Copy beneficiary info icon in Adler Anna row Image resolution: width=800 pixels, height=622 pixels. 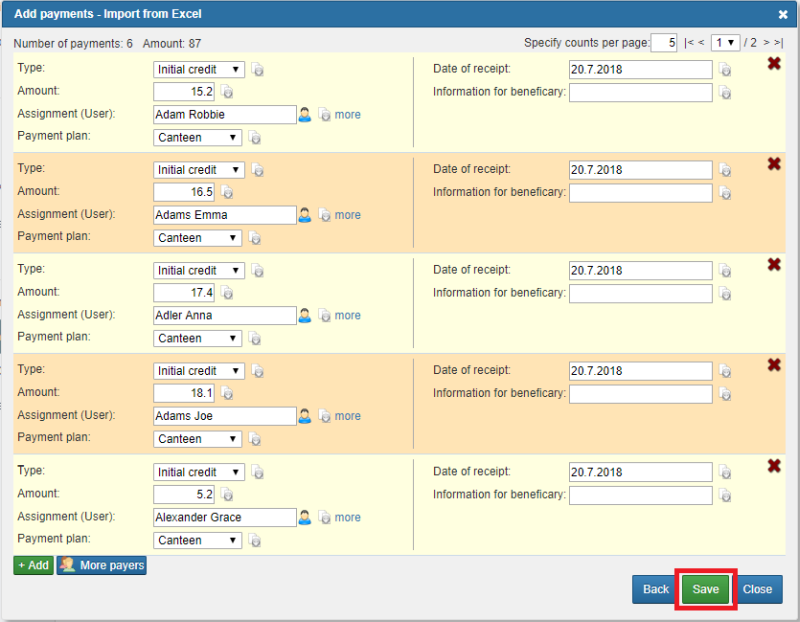725,294
